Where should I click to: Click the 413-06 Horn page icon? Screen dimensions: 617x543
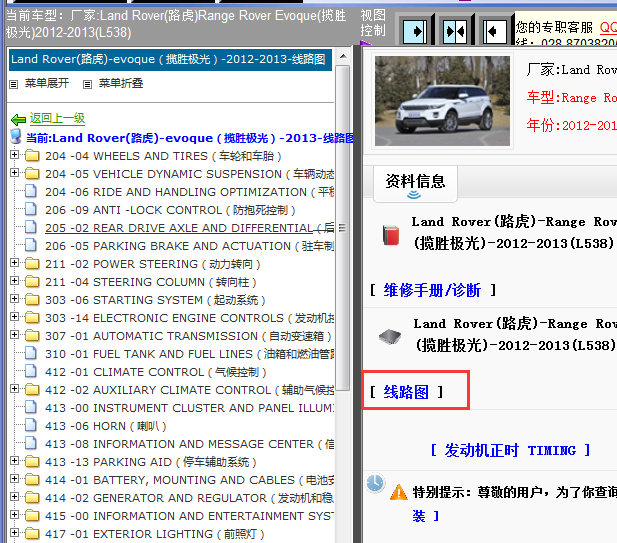pyautogui.click(x=31, y=425)
